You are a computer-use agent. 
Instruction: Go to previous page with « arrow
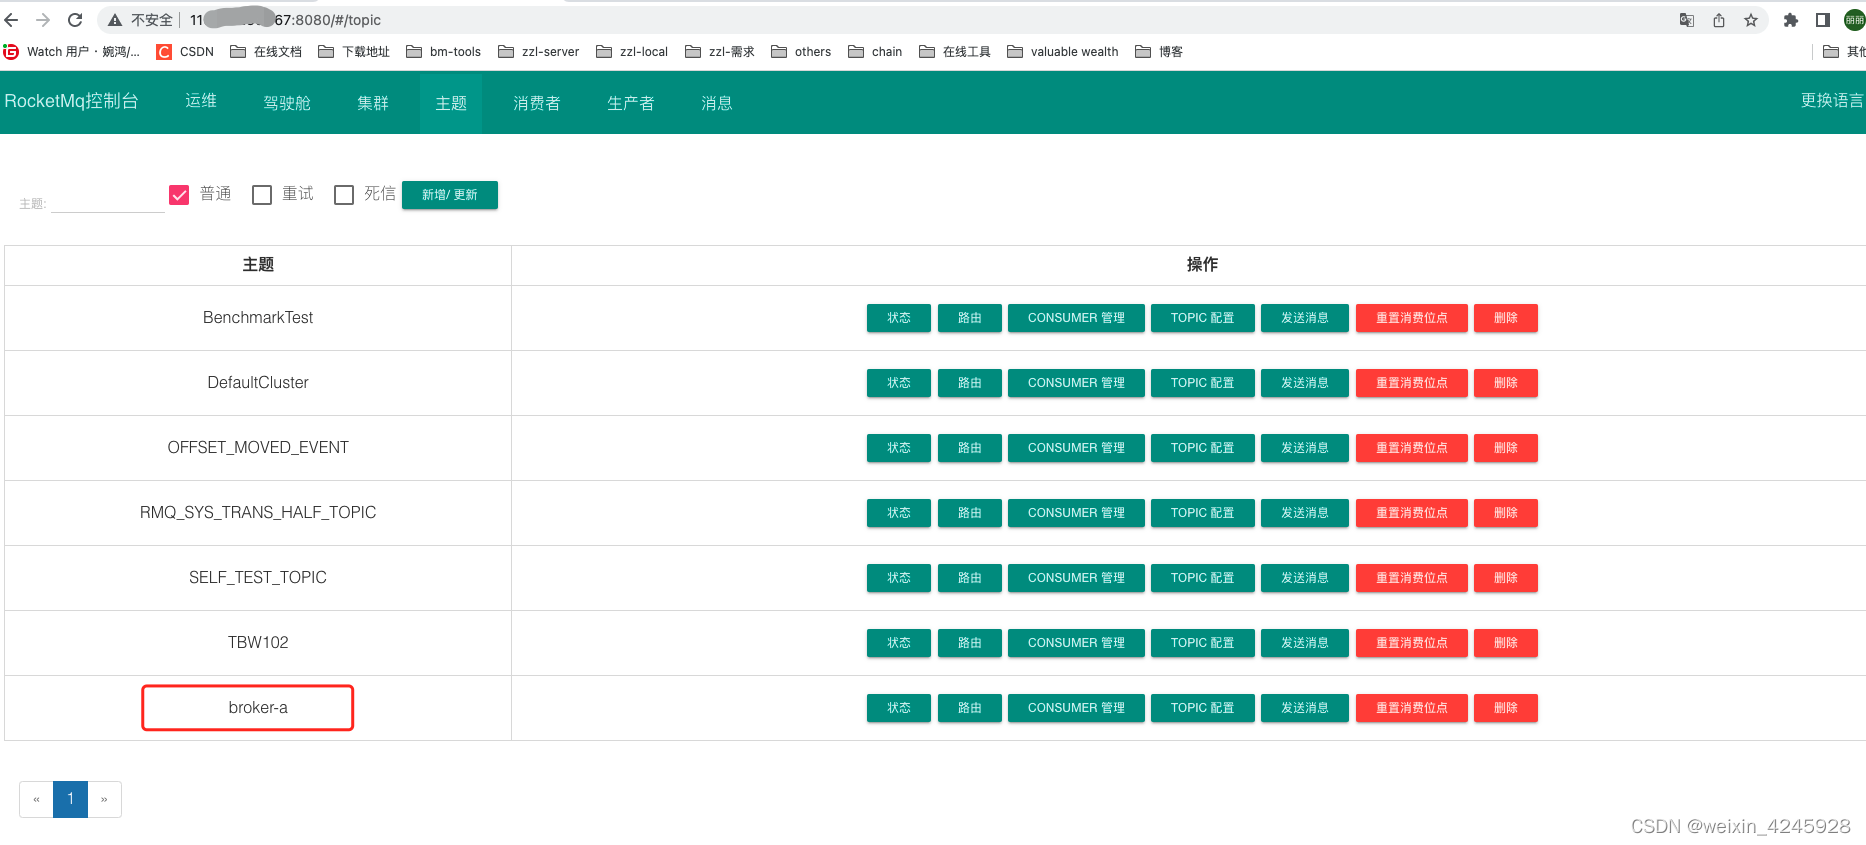36,799
